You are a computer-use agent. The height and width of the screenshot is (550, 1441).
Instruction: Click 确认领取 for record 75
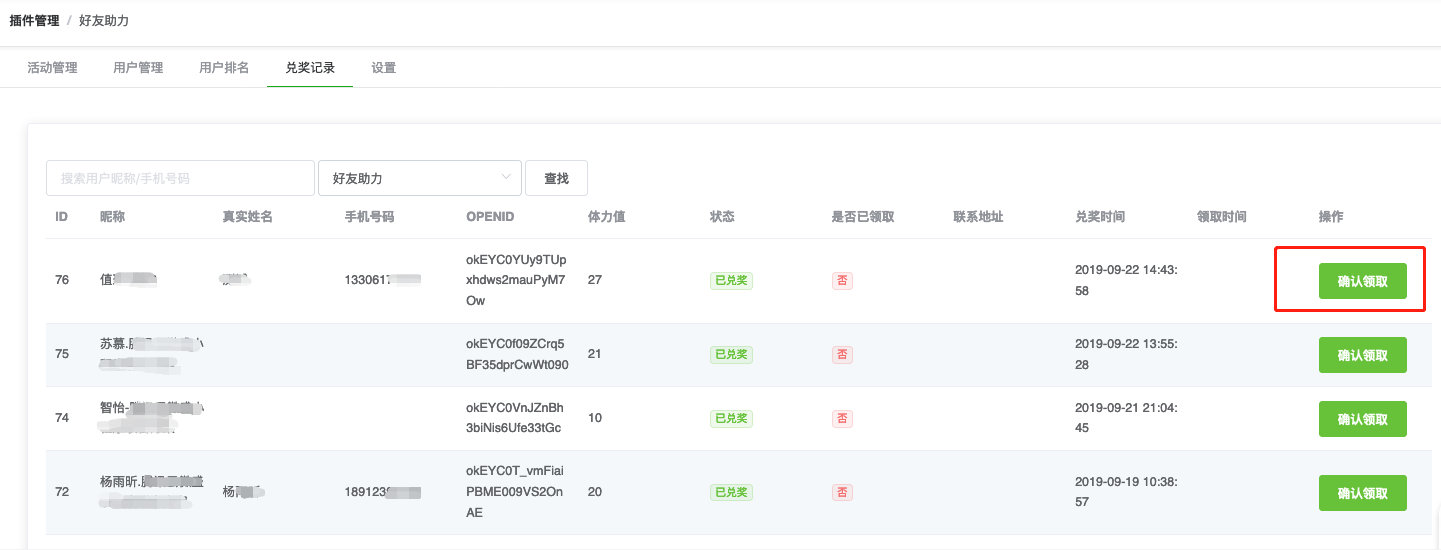pyautogui.click(x=1362, y=355)
